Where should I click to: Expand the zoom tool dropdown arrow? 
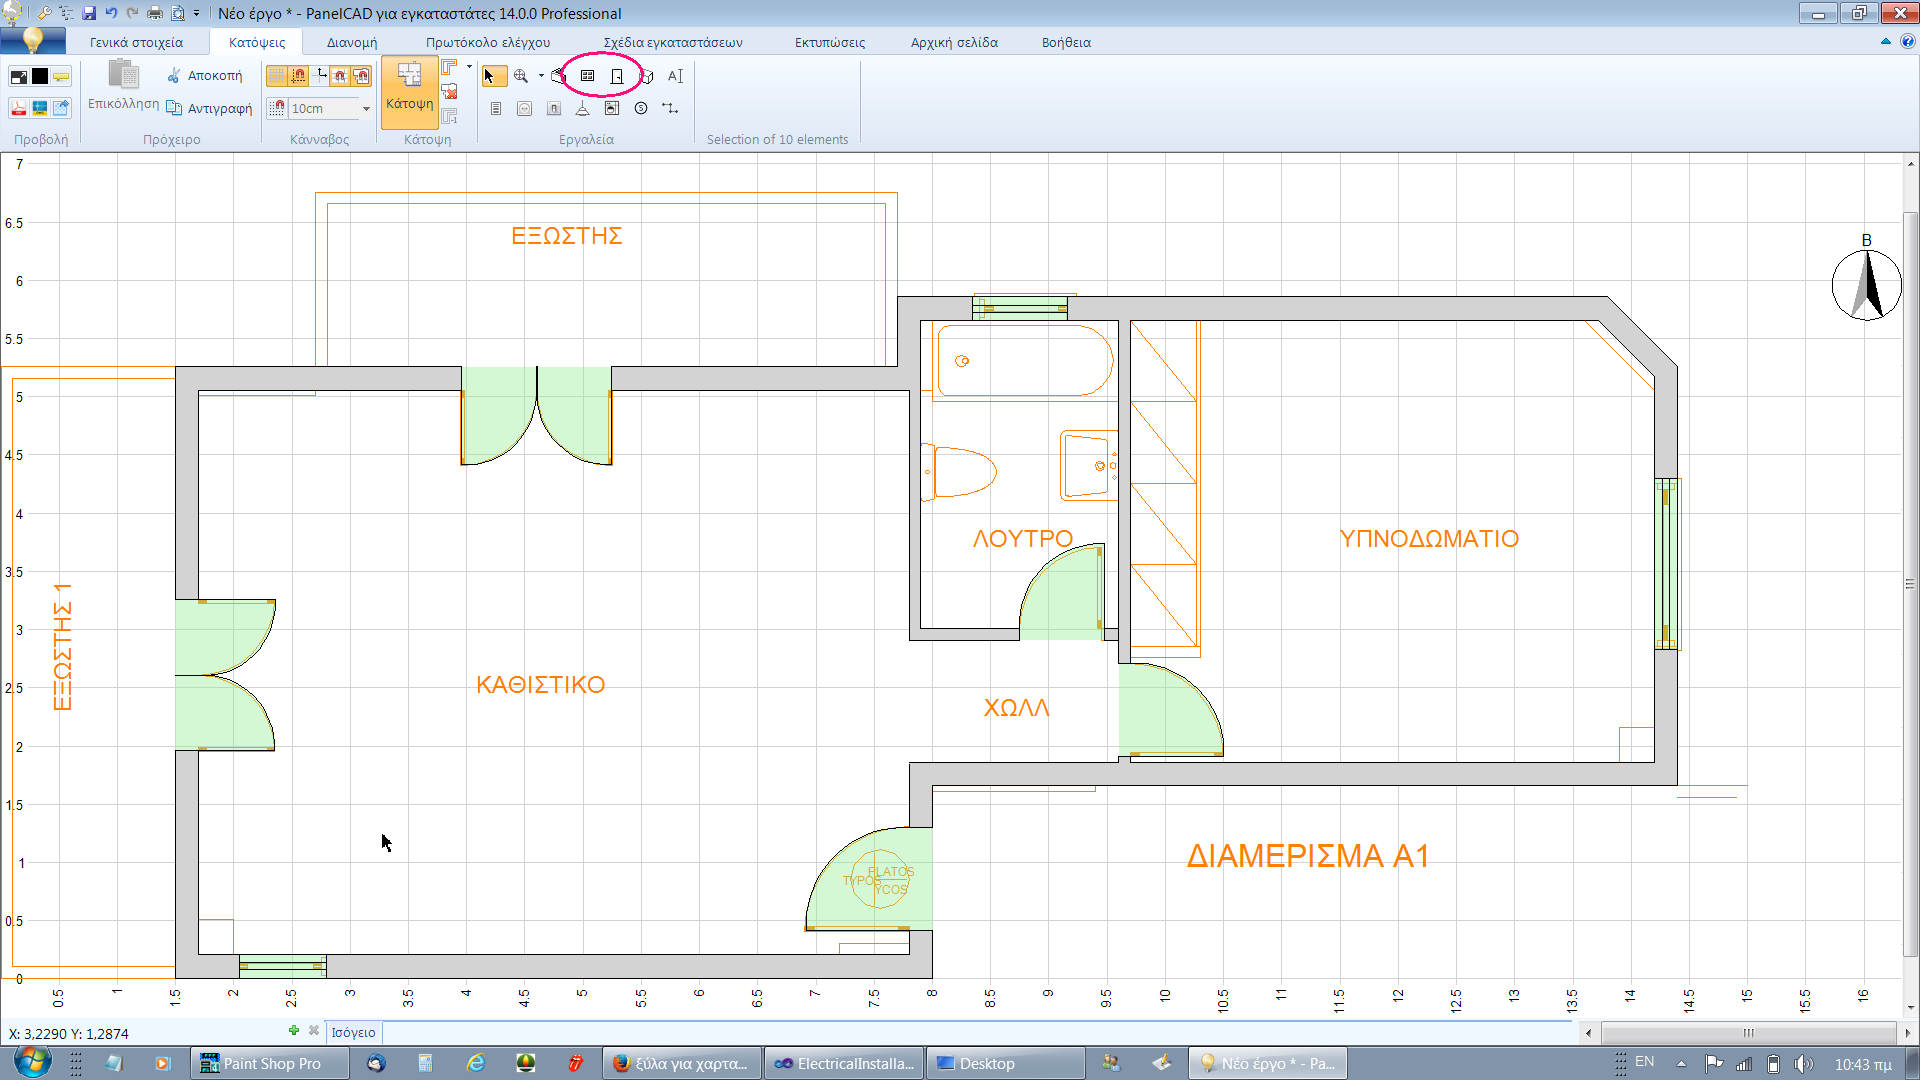(541, 76)
